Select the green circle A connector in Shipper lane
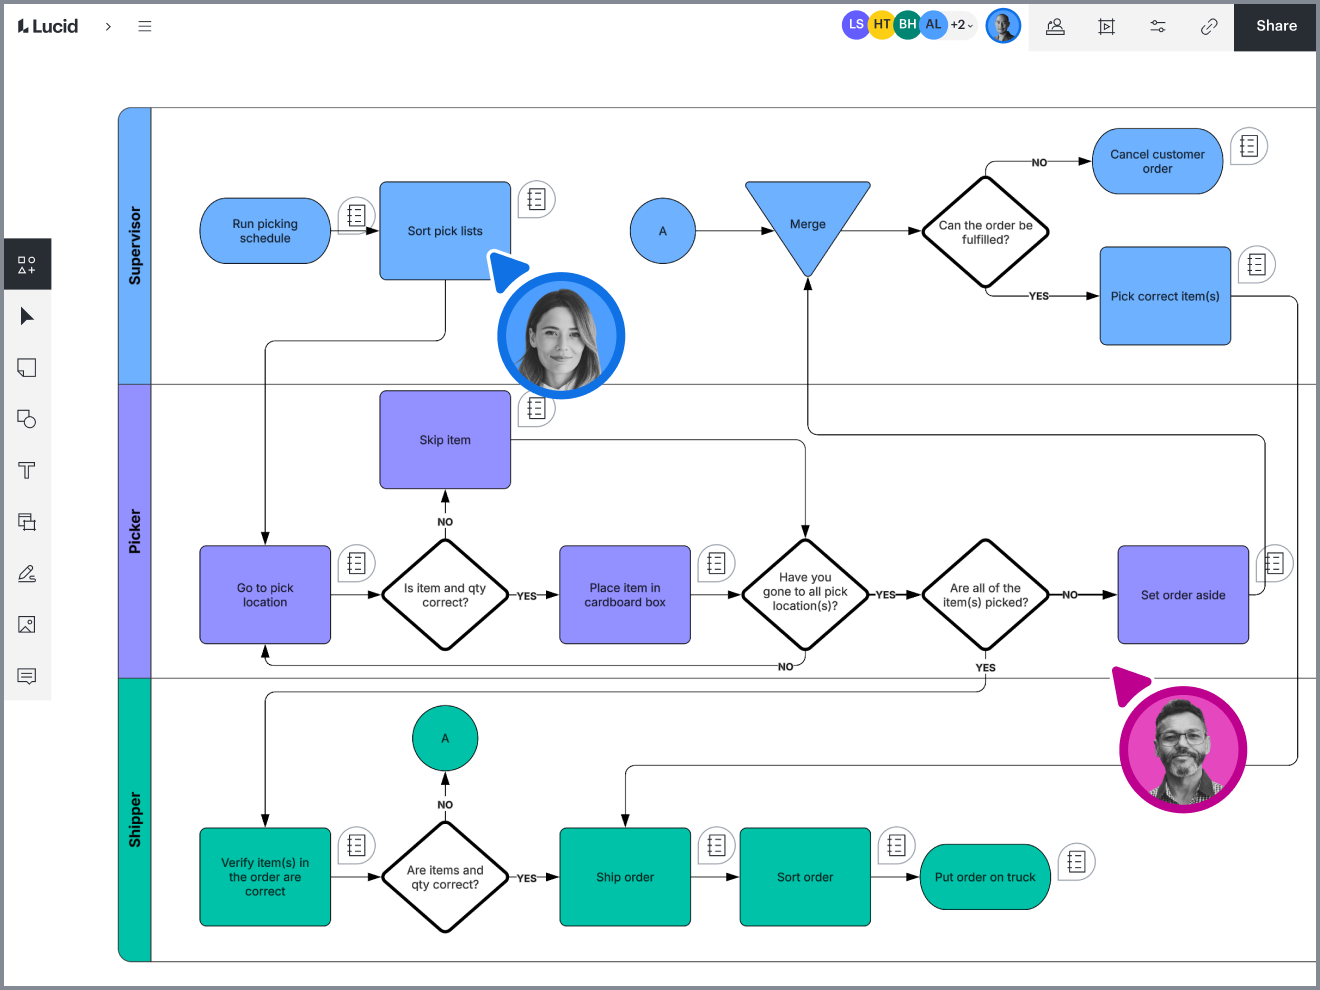1320x990 pixels. pos(445,738)
